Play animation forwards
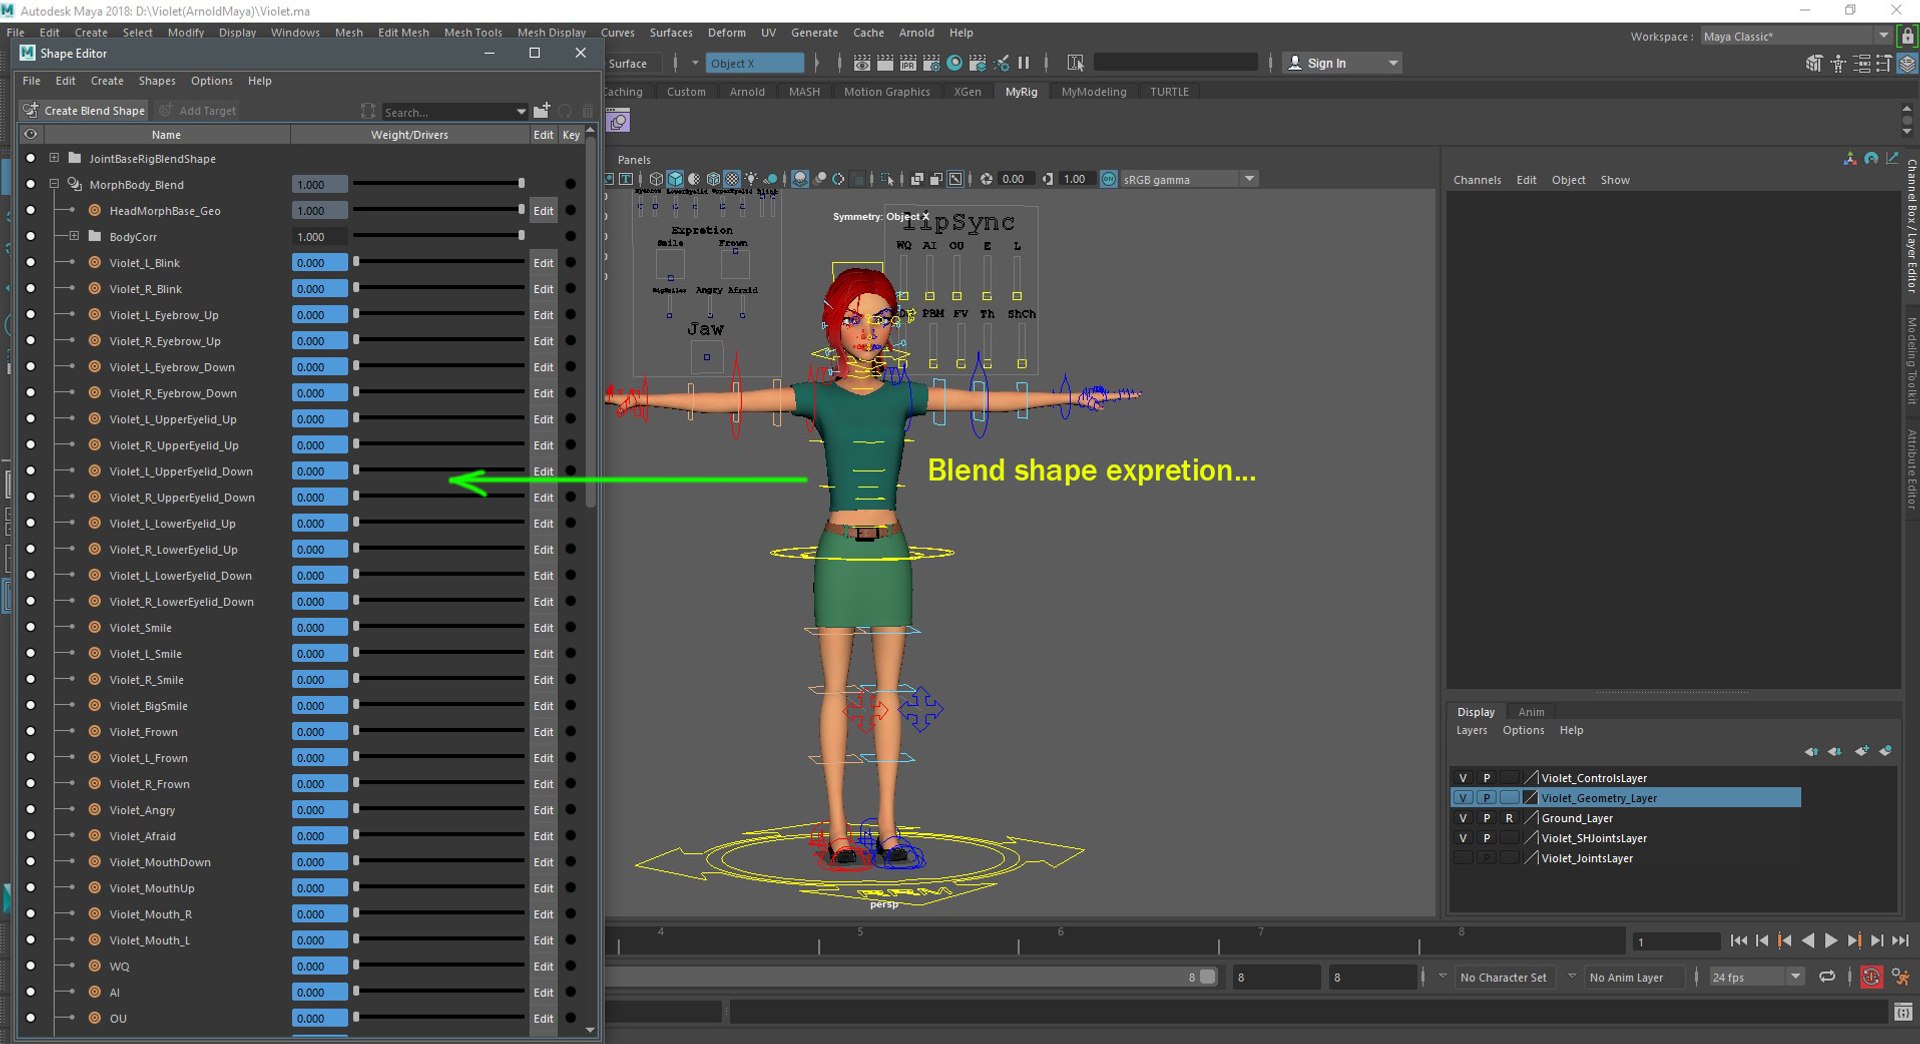The width and height of the screenshot is (1920, 1044). pyautogui.click(x=1831, y=941)
